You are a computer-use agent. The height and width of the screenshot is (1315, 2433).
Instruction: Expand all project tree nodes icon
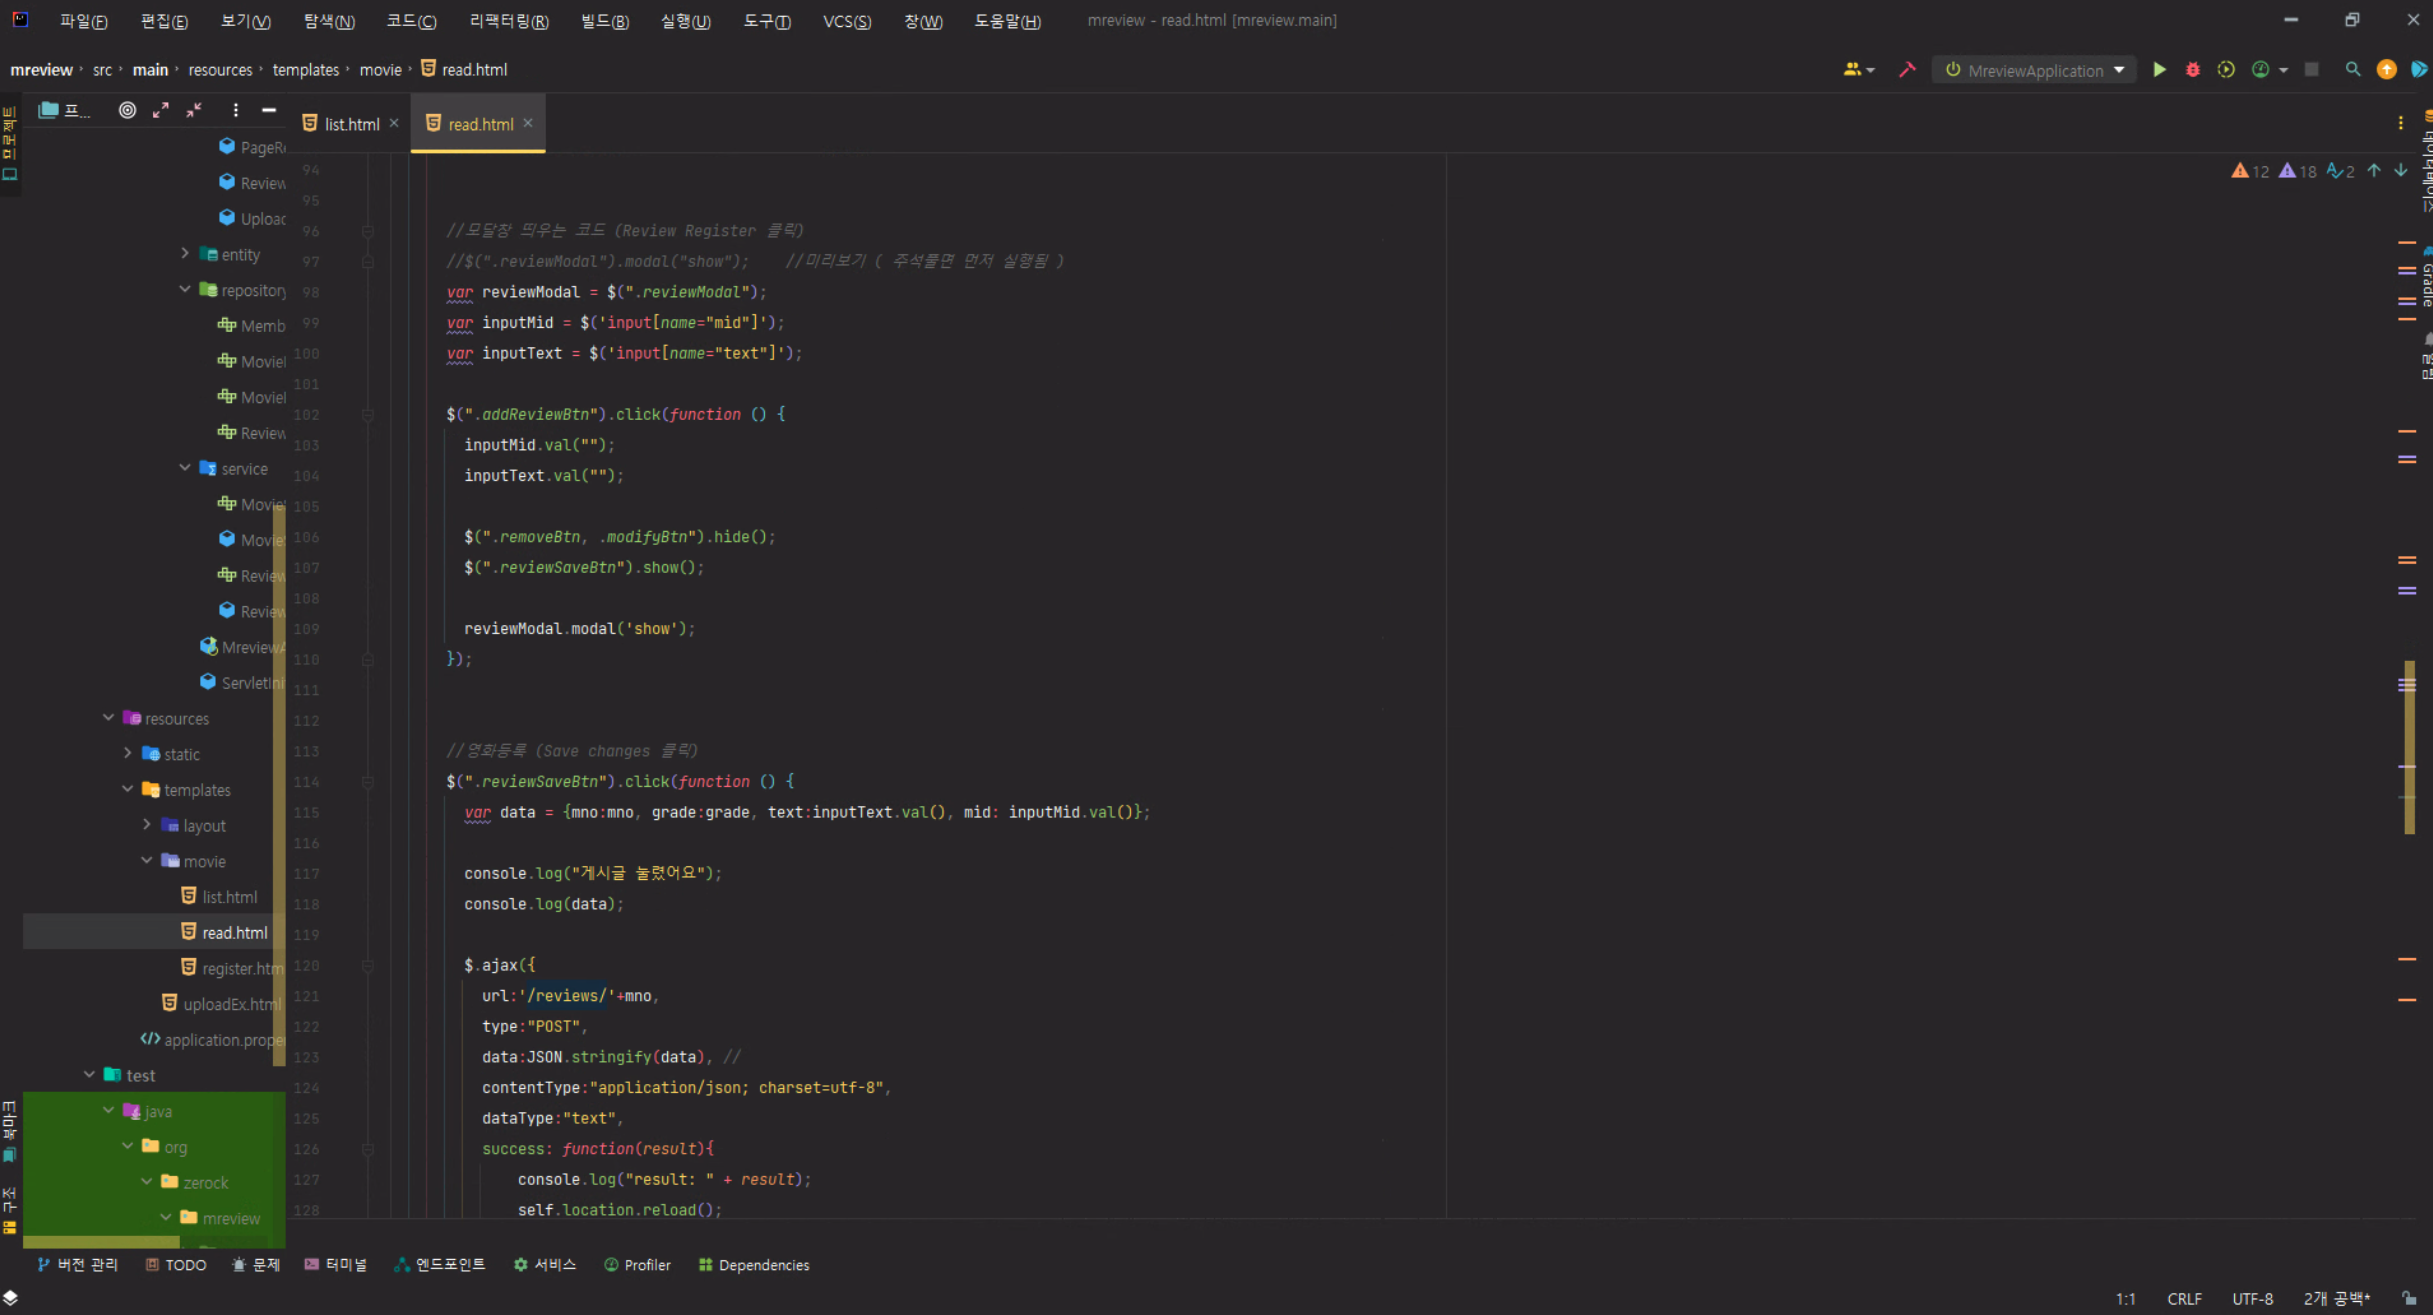[x=160, y=110]
